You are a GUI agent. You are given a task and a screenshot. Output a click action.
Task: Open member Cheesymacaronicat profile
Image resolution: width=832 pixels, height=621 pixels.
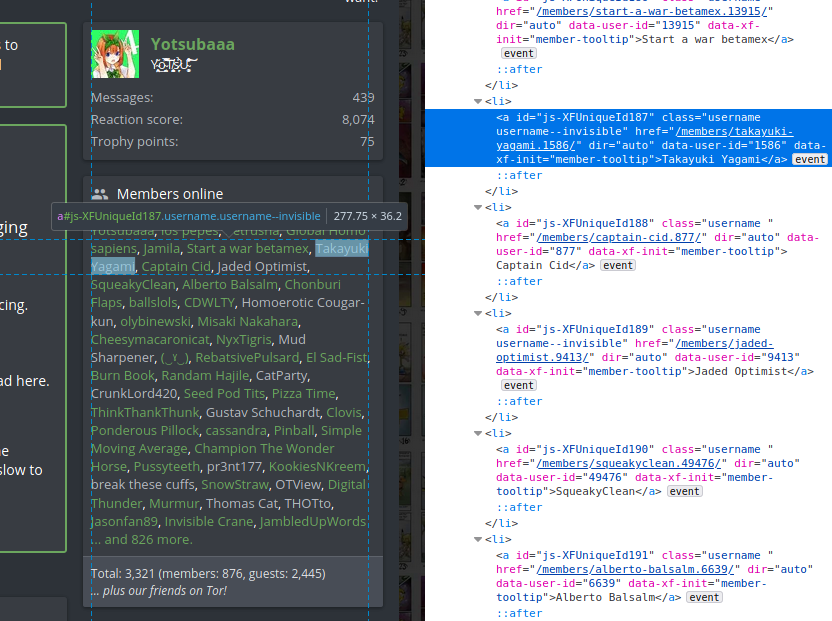150,340
